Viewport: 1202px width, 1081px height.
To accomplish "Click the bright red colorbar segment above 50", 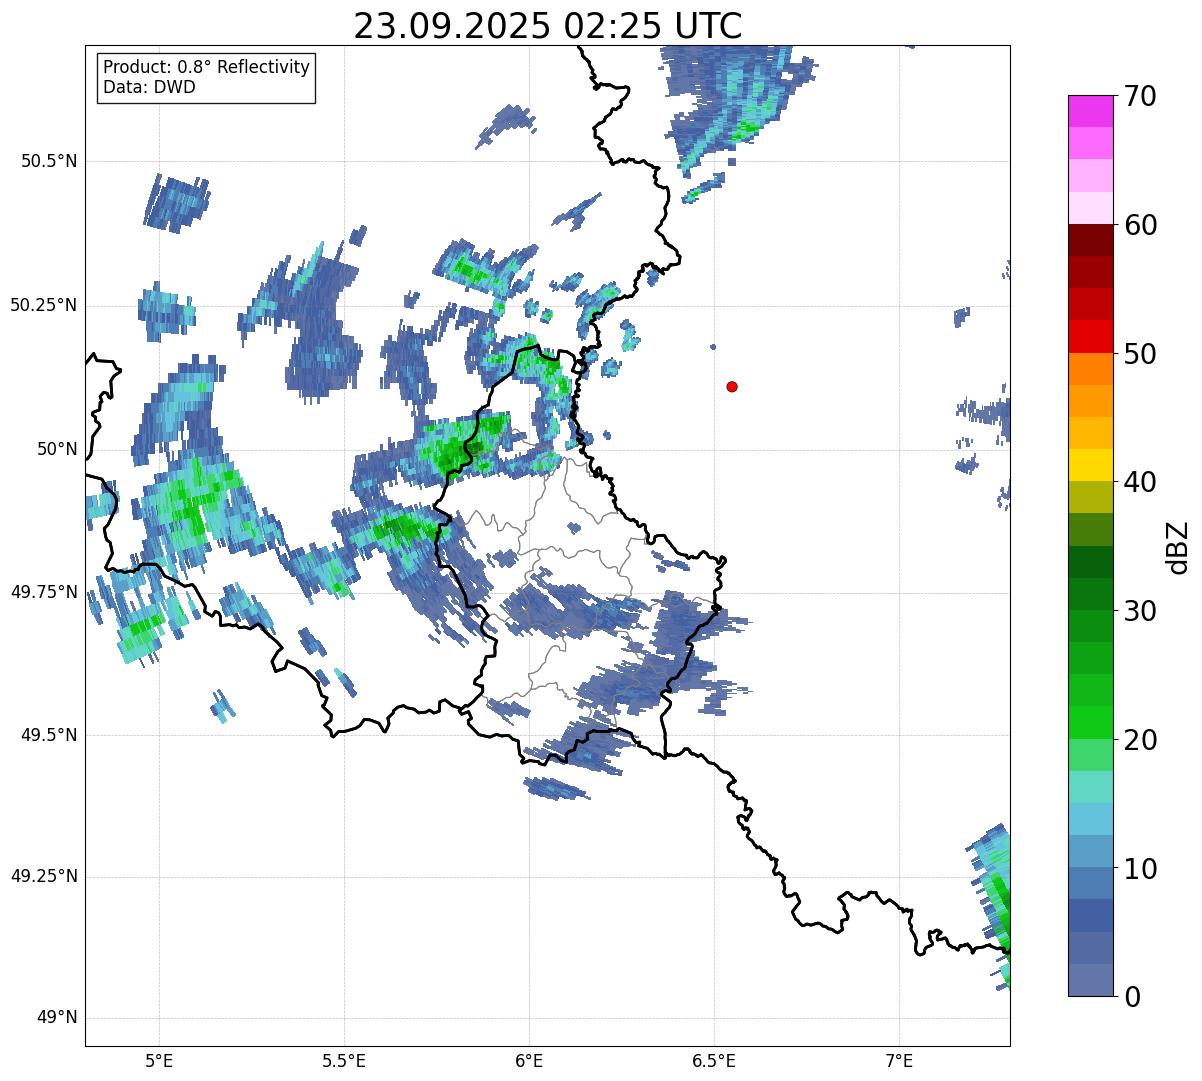I will [1090, 337].
